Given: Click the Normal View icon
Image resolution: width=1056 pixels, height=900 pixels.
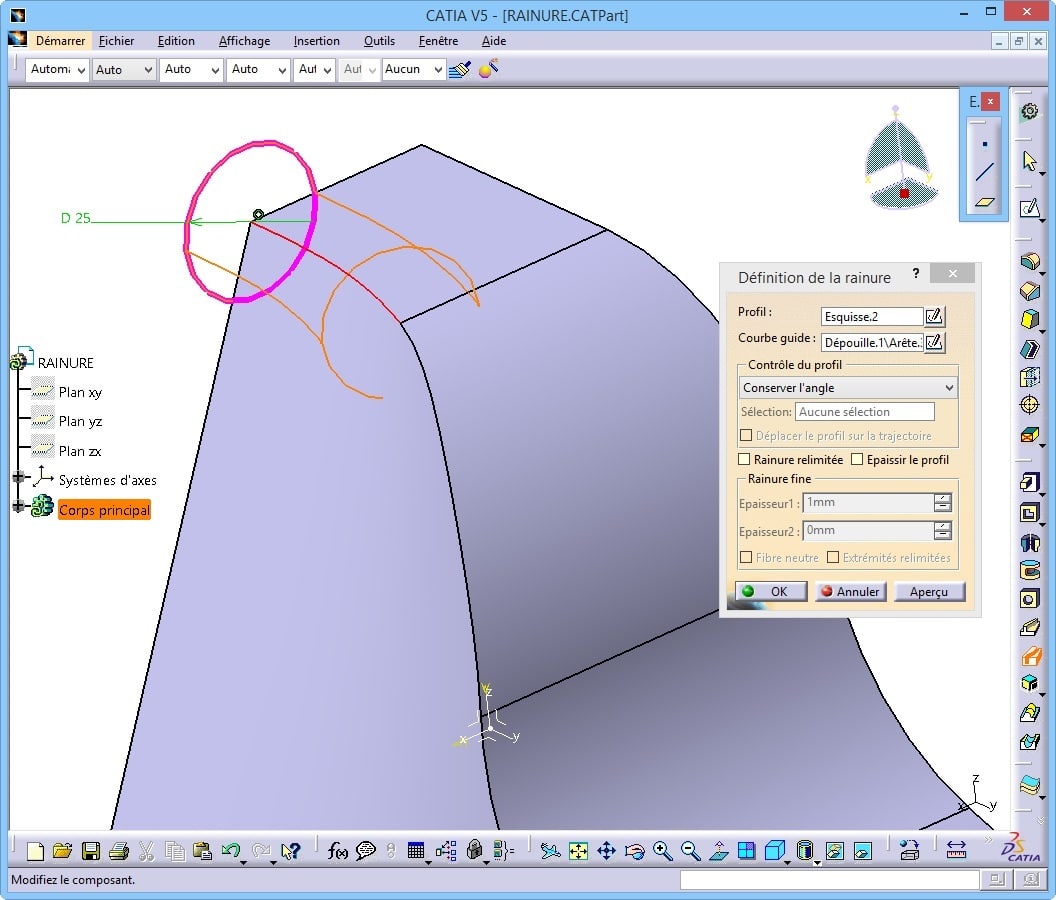Looking at the screenshot, I should coord(719,851).
